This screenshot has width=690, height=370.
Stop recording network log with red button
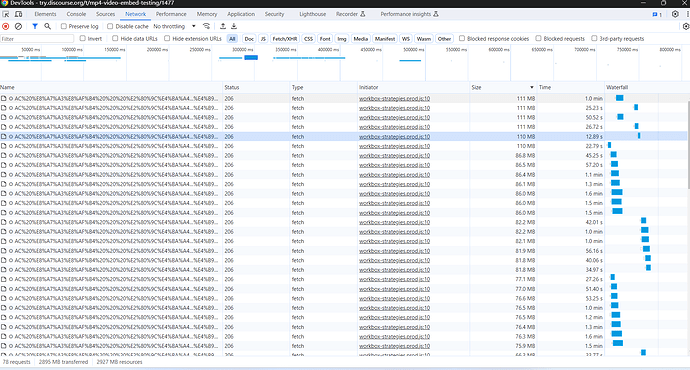tap(6, 26)
